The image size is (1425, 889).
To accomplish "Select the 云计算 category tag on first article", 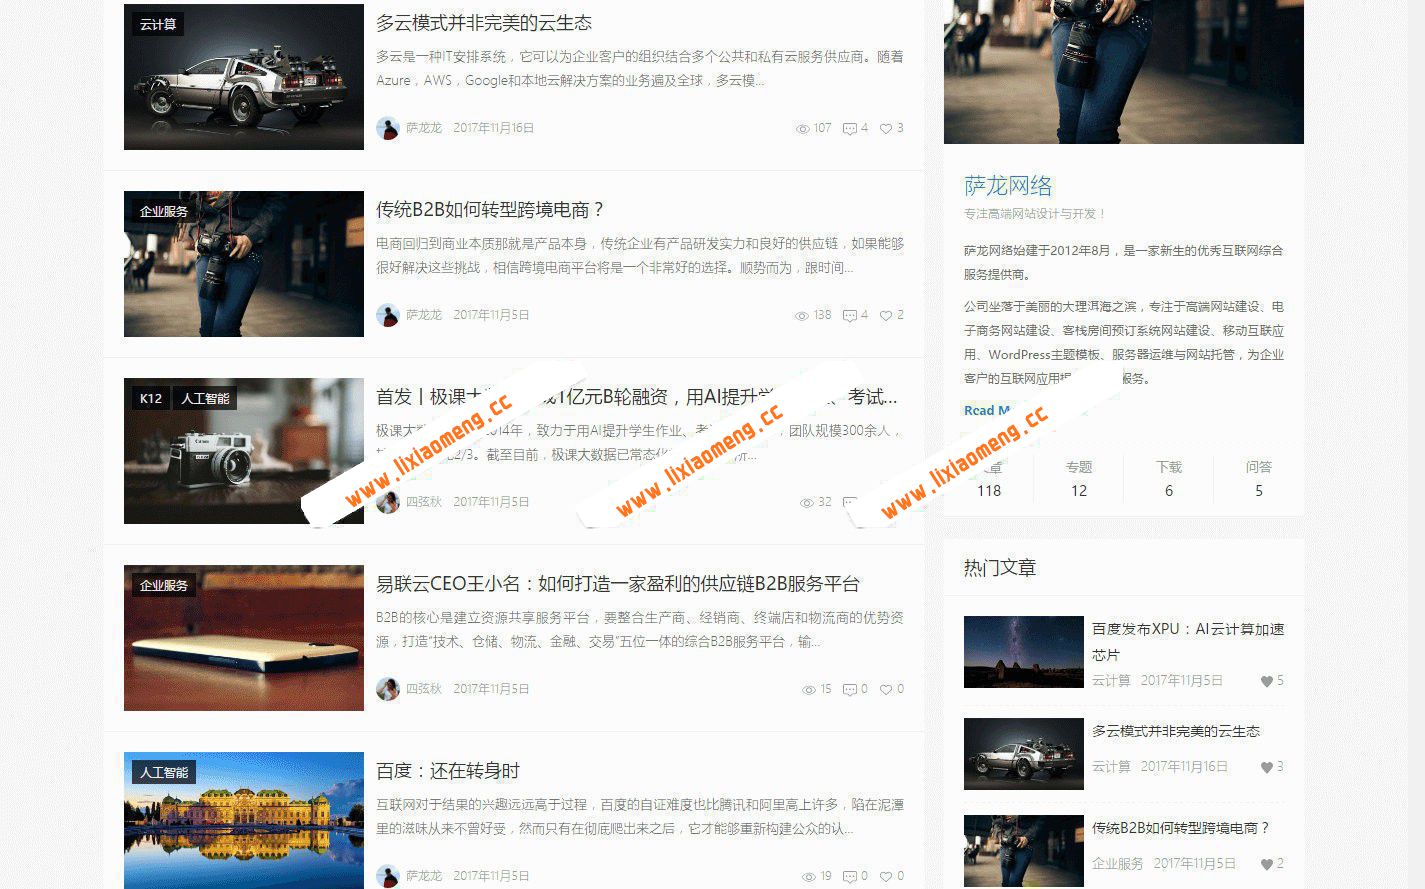I will point(156,24).
